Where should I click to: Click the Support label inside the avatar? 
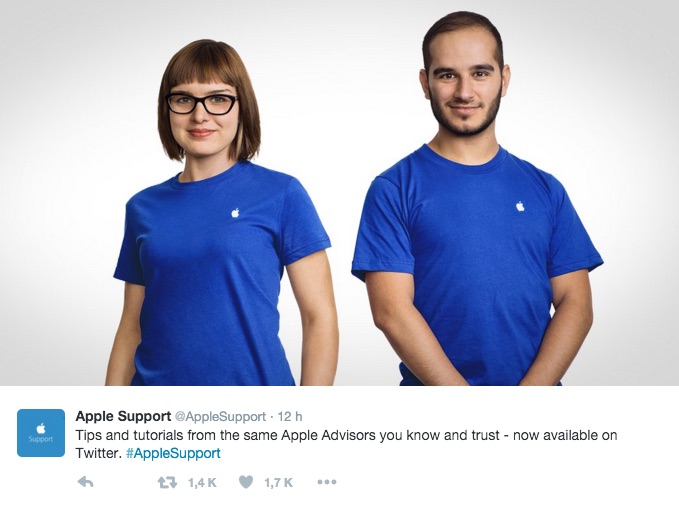41,439
